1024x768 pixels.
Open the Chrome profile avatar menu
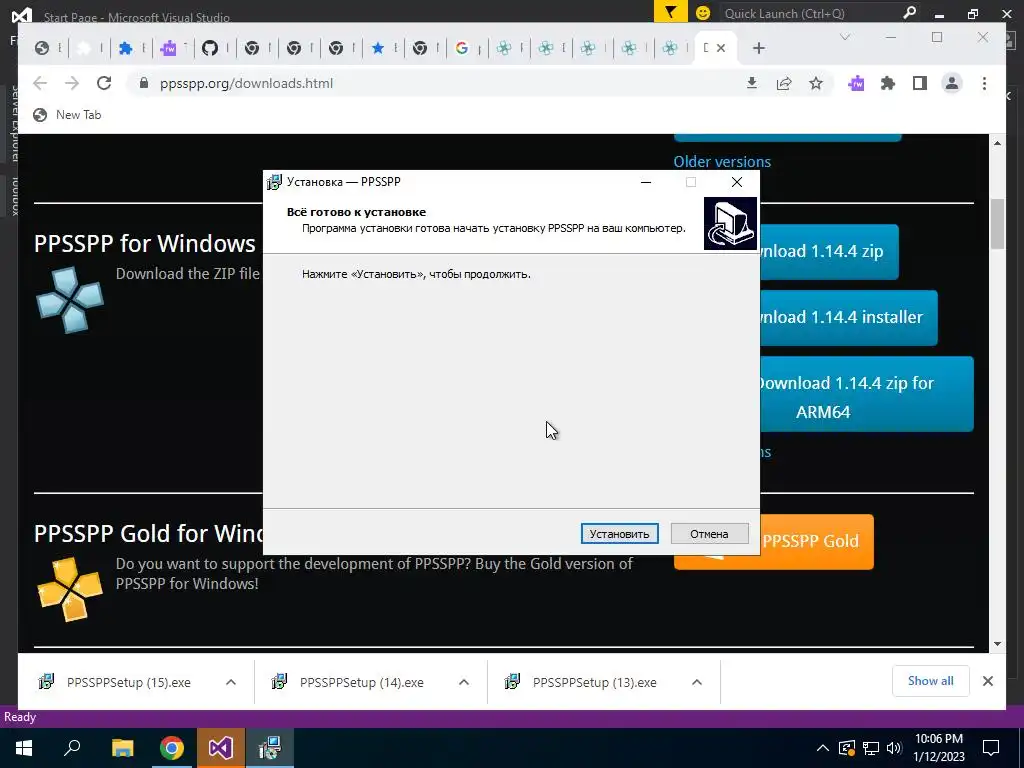click(x=952, y=83)
